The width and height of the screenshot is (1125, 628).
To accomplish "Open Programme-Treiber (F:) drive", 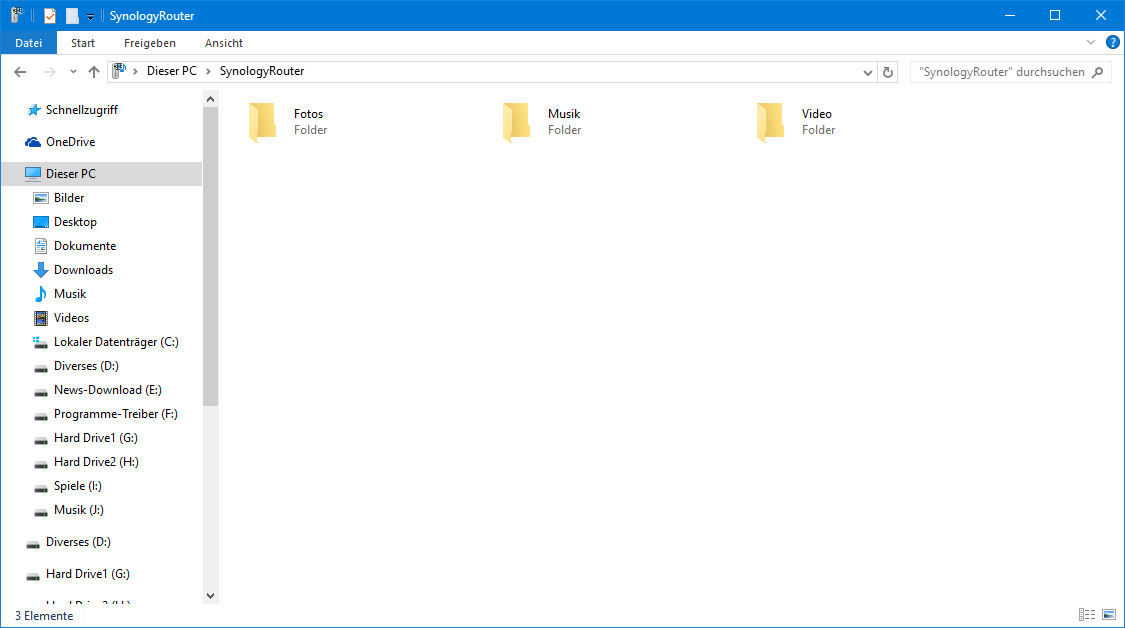I will tap(116, 414).
